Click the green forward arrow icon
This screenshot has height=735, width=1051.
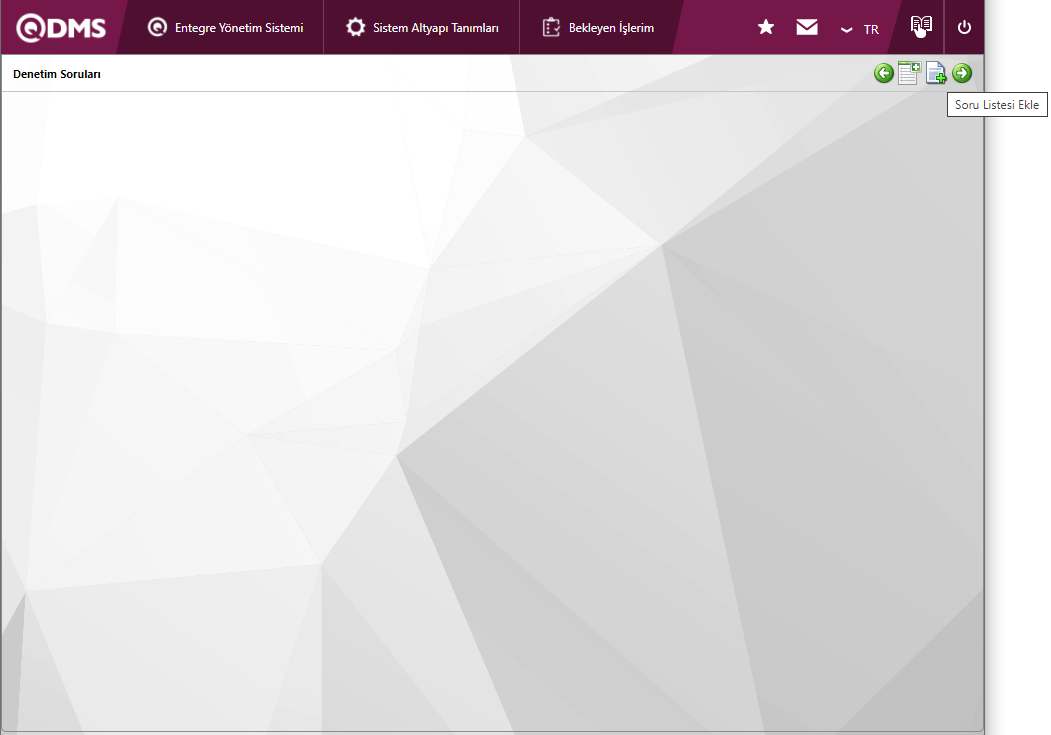[x=962, y=73]
